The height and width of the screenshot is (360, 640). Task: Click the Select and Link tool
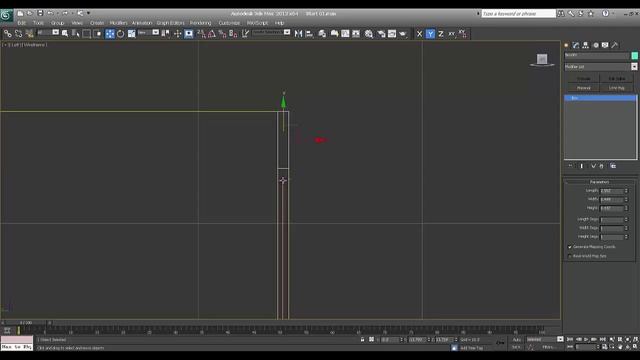tap(8, 34)
